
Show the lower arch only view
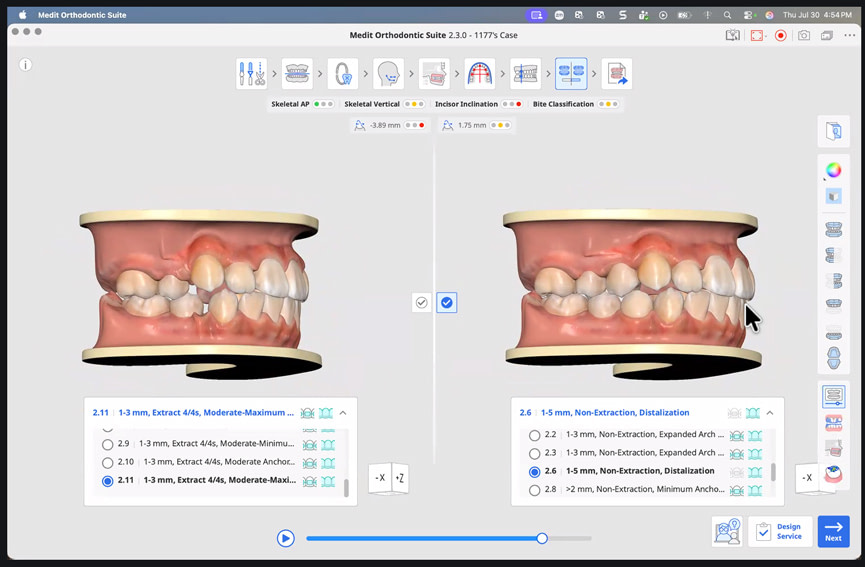(834, 334)
